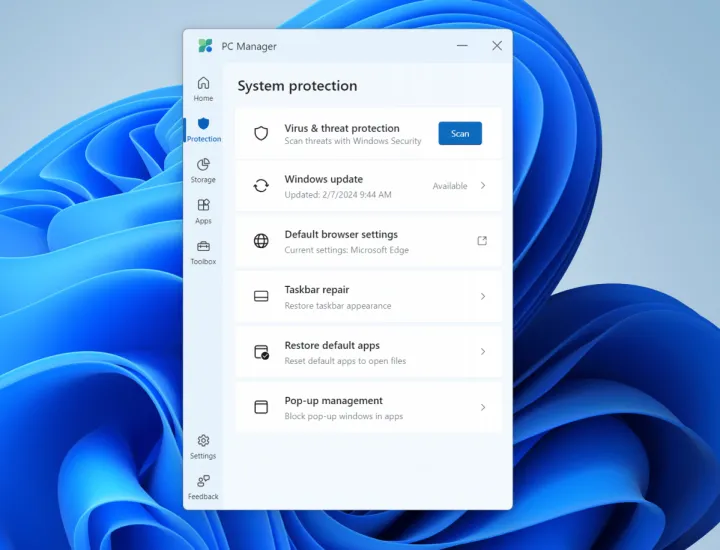
Task: Click the Feedback icon in sidebar
Action: 203,482
